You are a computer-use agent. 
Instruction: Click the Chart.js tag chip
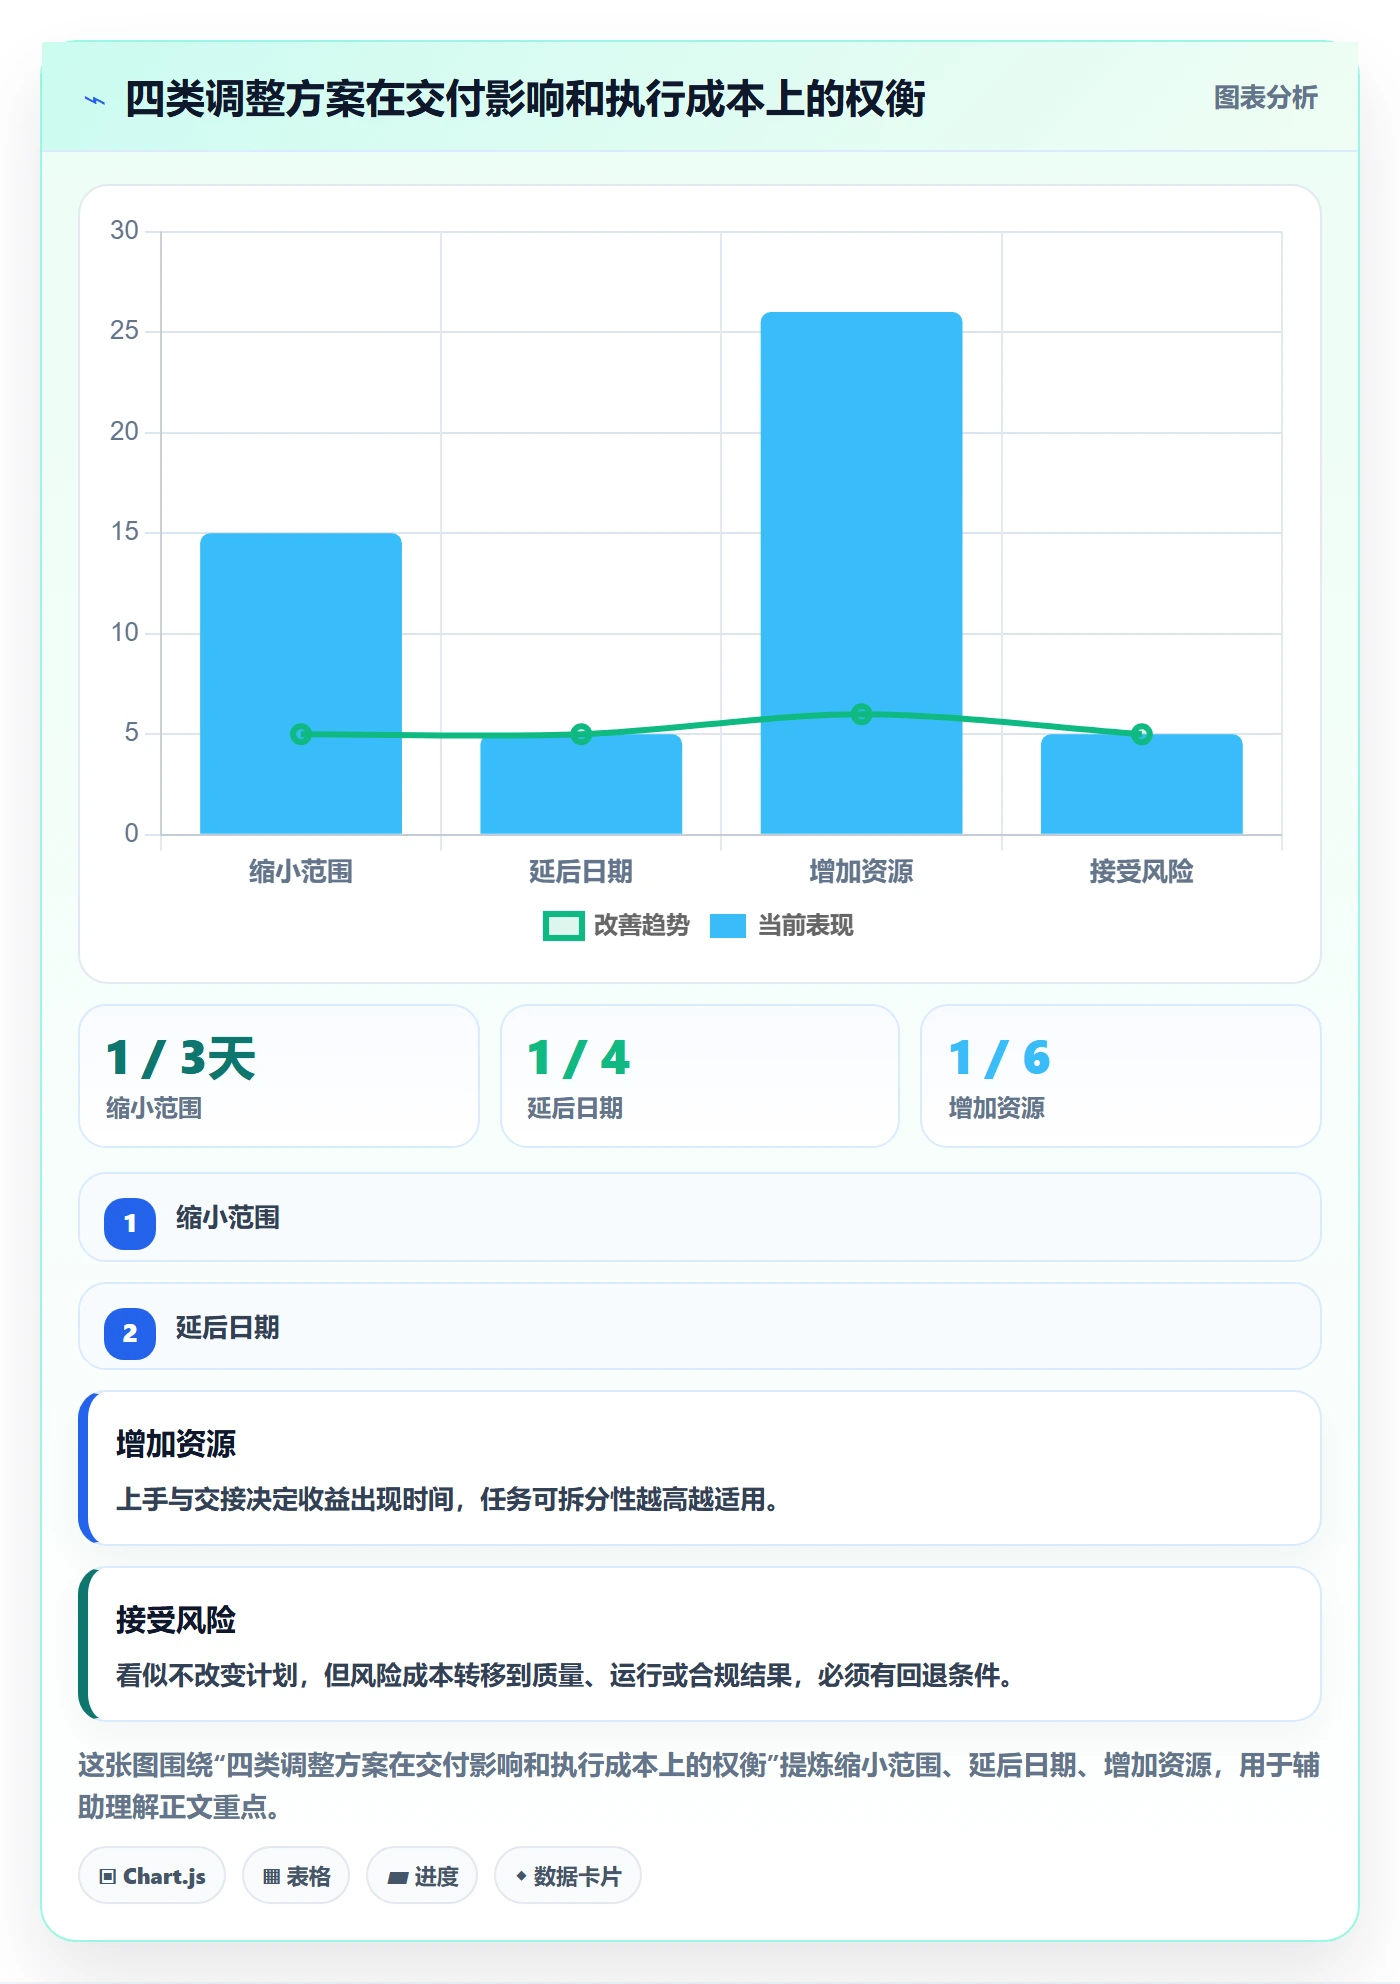[152, 1876]
